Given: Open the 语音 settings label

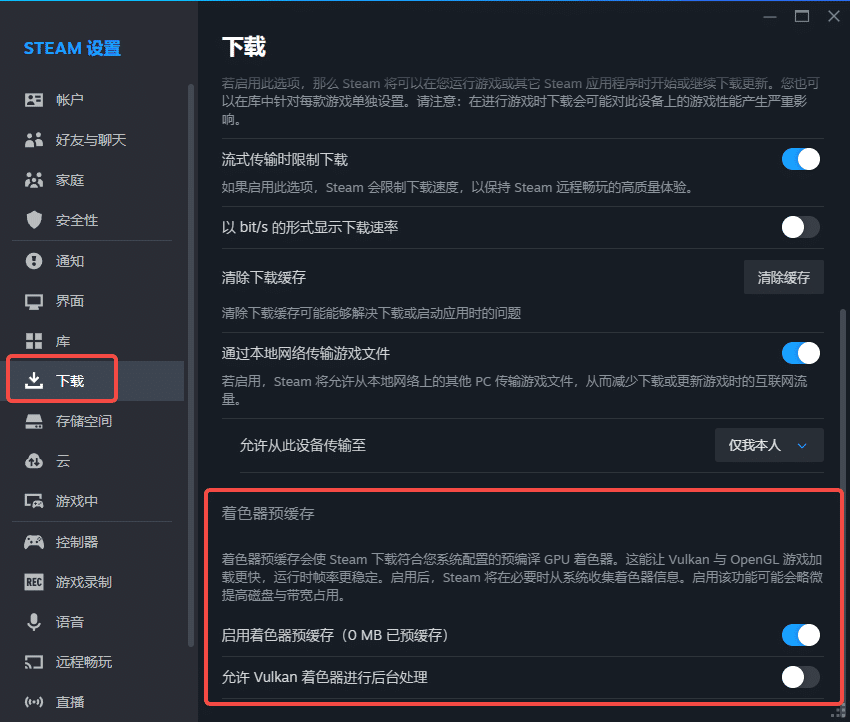Looking at the screenshot, I should click(x=70, y=622).
